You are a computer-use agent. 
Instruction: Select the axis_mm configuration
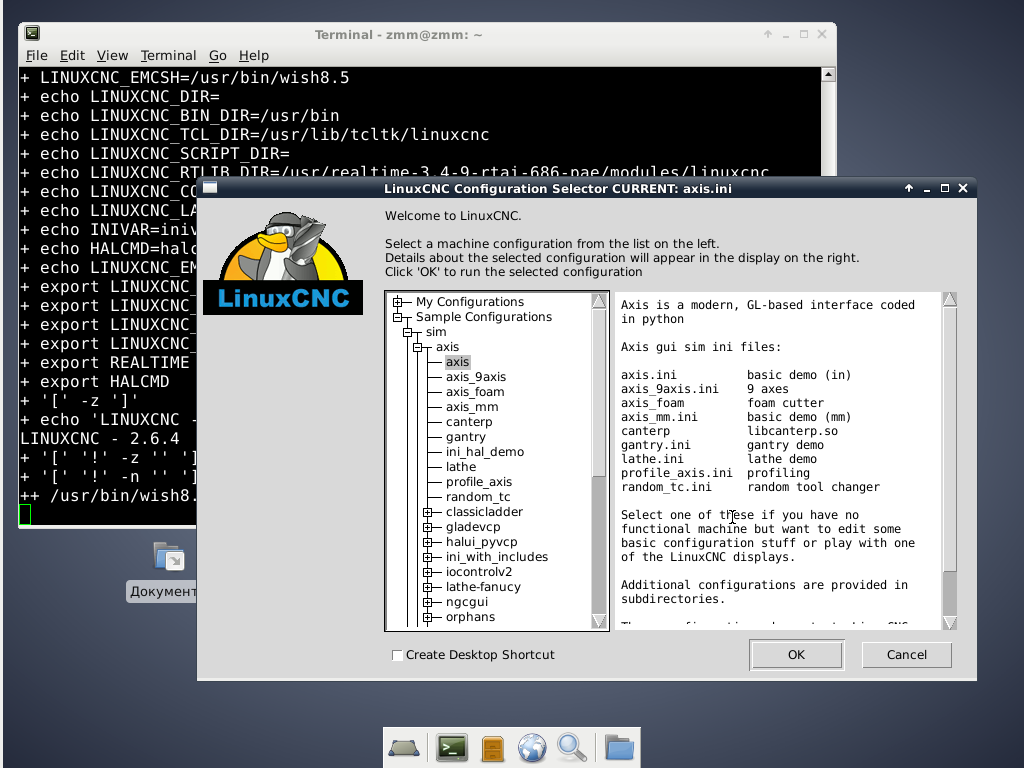click(x=472, y=407)
